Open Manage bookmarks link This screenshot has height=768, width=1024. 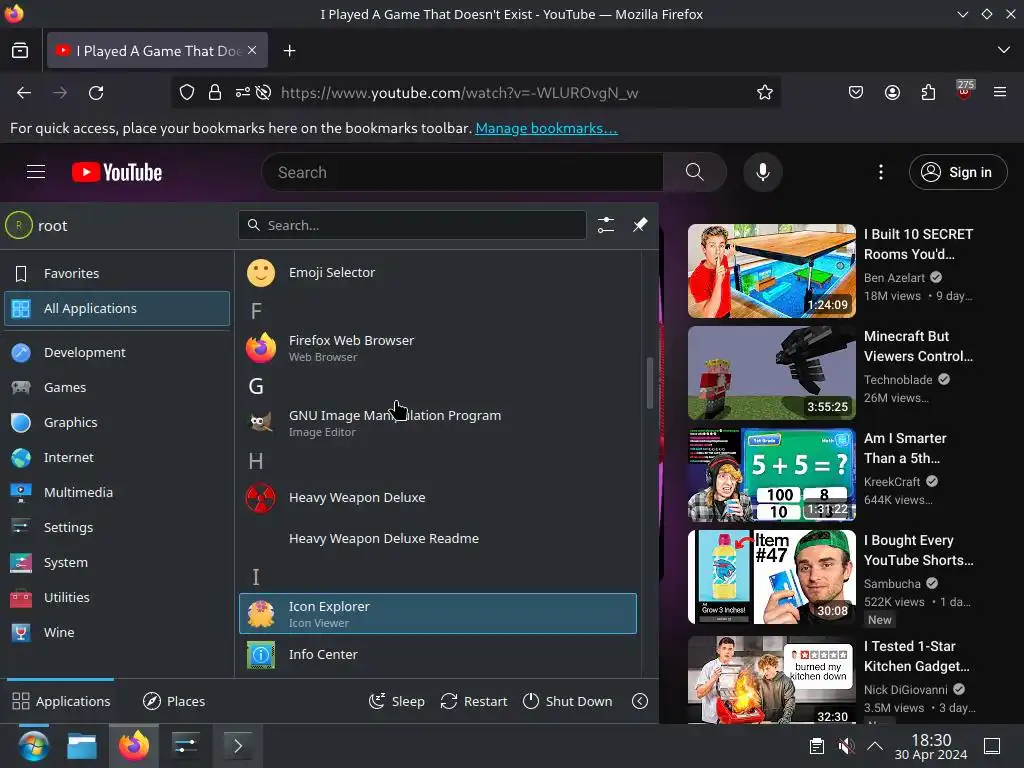point(546,128)
